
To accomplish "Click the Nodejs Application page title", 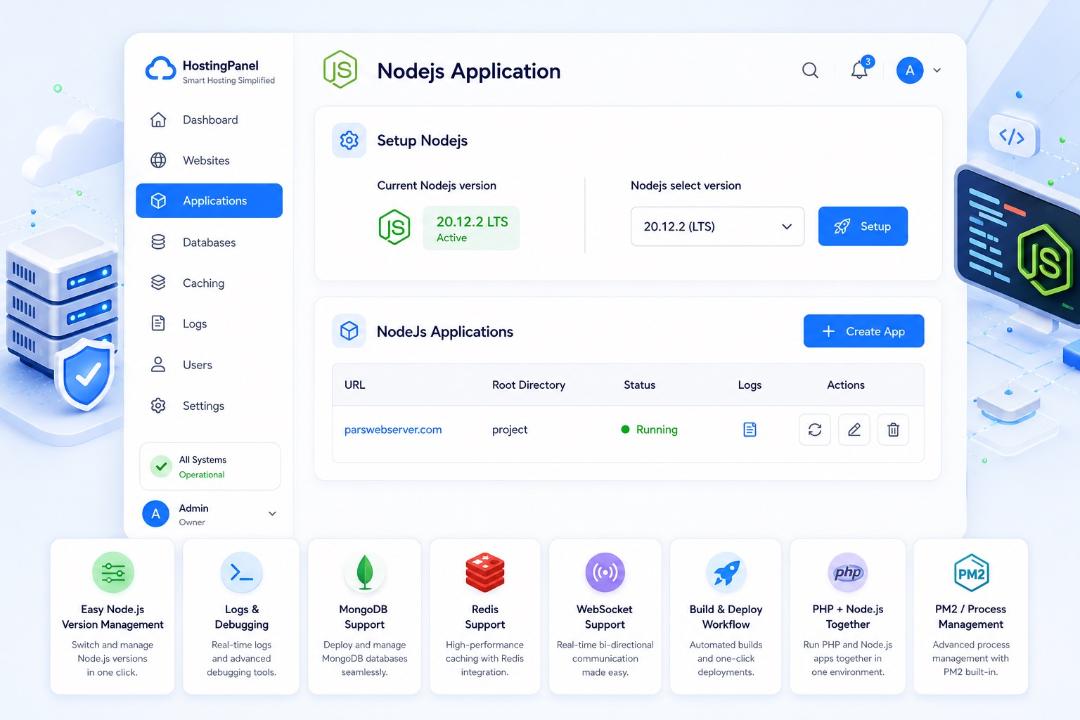I will [x=468, y=71].
